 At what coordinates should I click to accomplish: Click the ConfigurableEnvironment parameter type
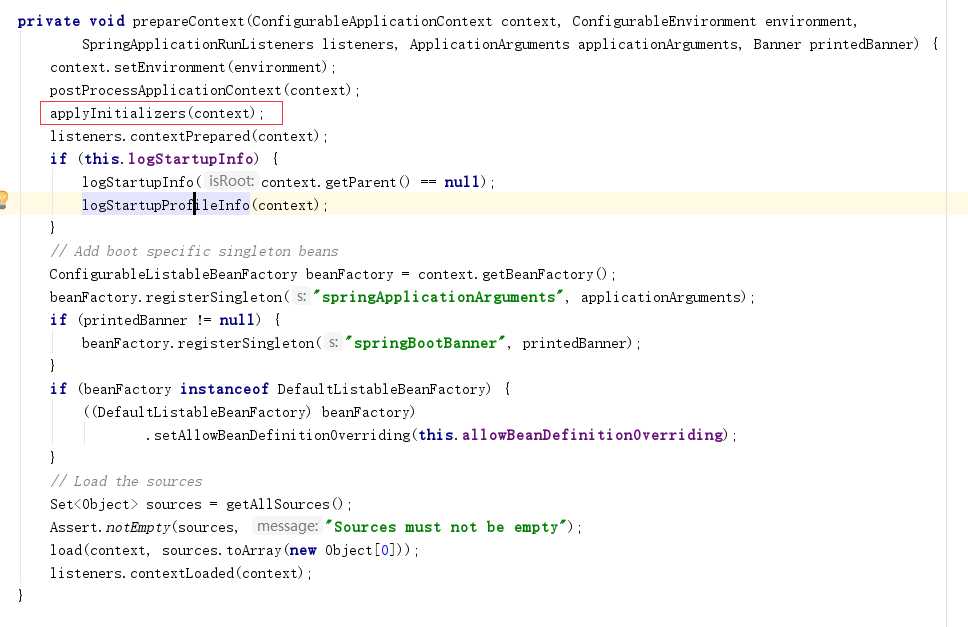point(664,22)
